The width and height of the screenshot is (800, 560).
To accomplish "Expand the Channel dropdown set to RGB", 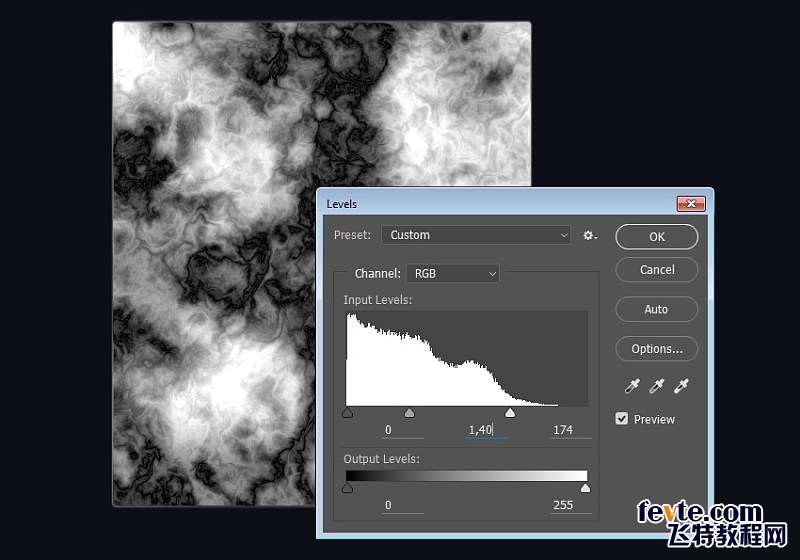I will pos(452,273).
